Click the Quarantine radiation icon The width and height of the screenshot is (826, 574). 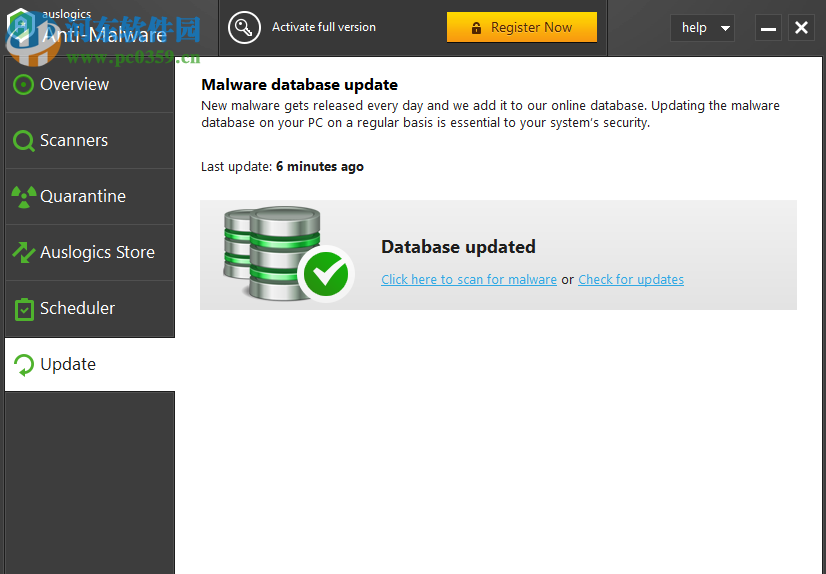(x=24, y=196)
